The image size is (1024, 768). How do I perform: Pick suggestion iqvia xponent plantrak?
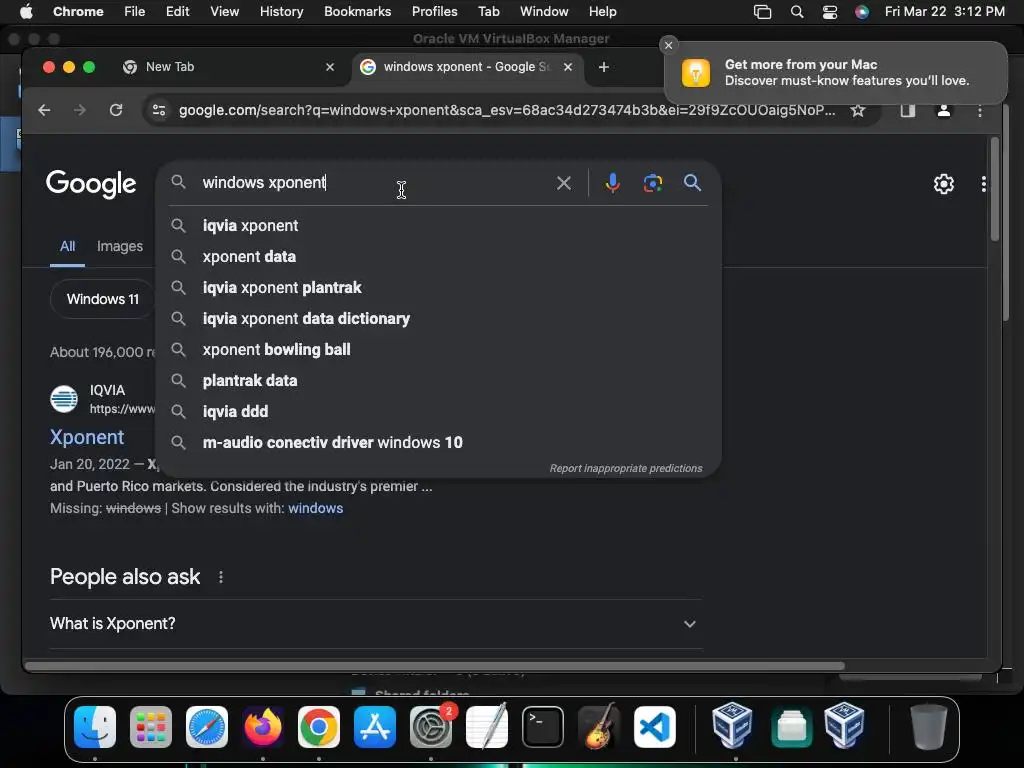[x=438, y=287]
